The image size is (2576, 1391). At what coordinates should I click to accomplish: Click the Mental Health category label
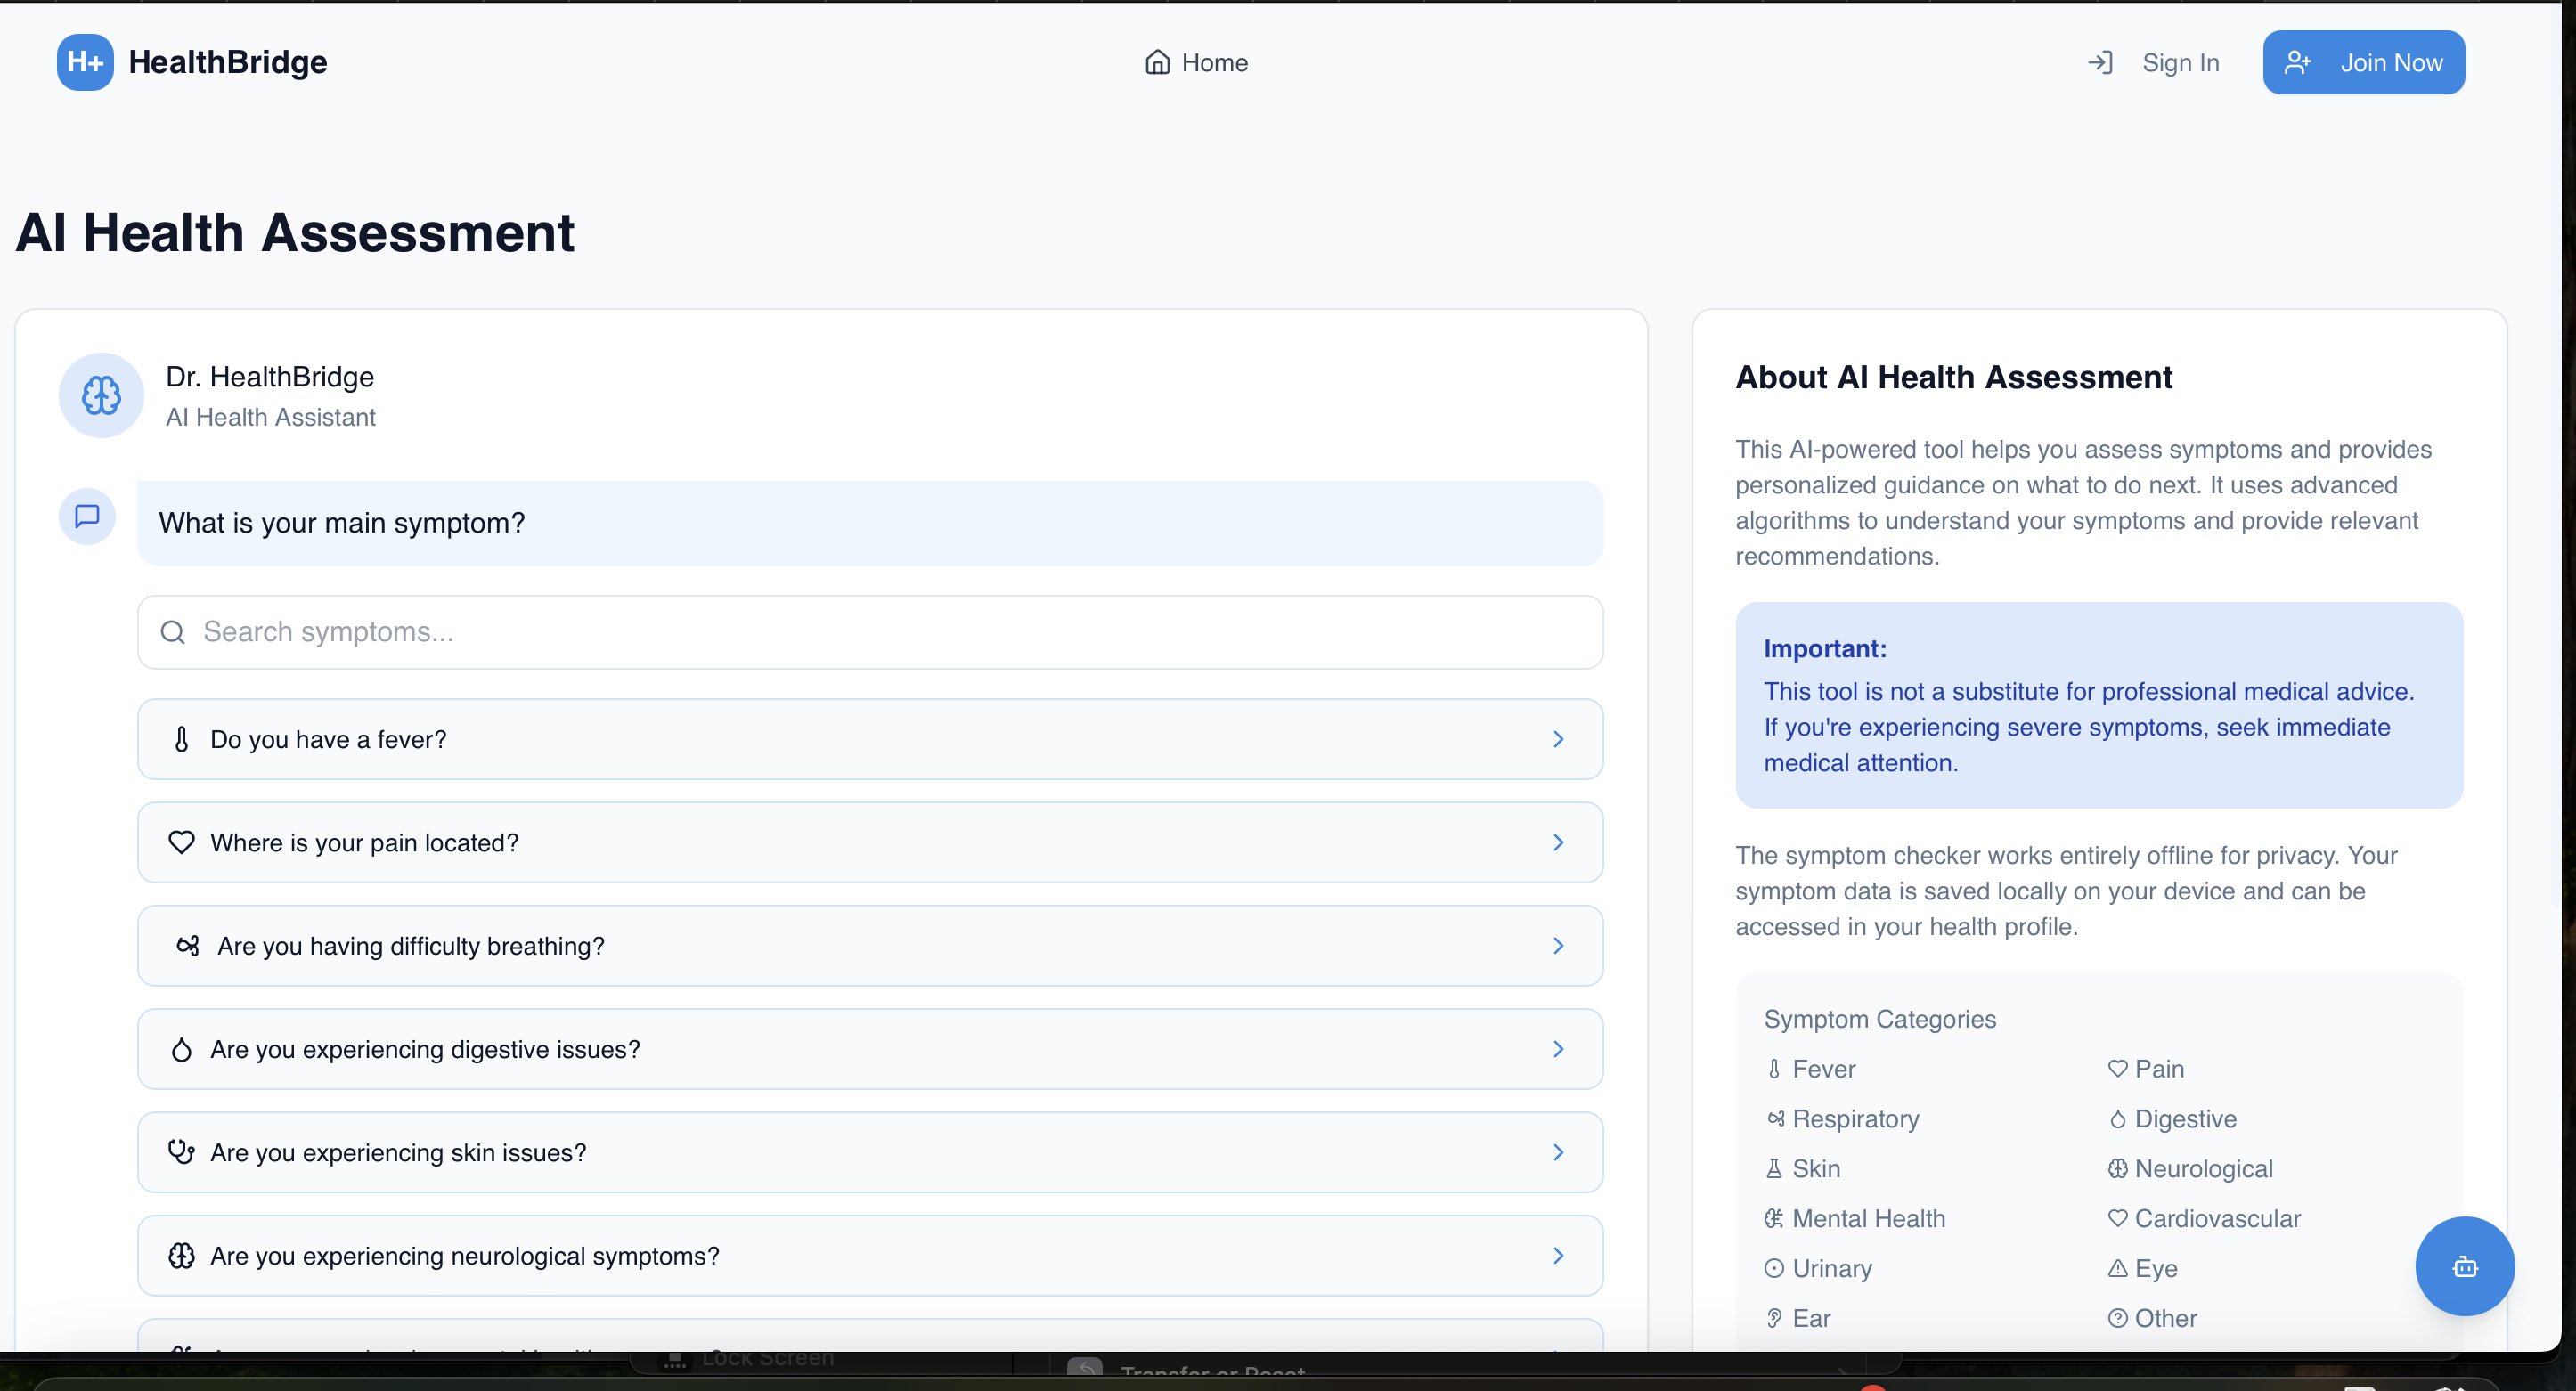[x=1867, y=1219]
